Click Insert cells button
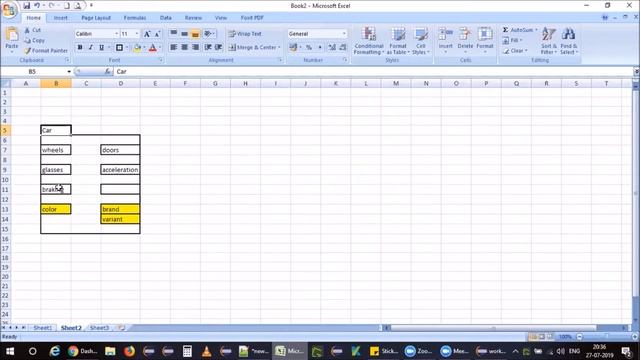This screenshot has width=640, height=360. tap(446, 40)
